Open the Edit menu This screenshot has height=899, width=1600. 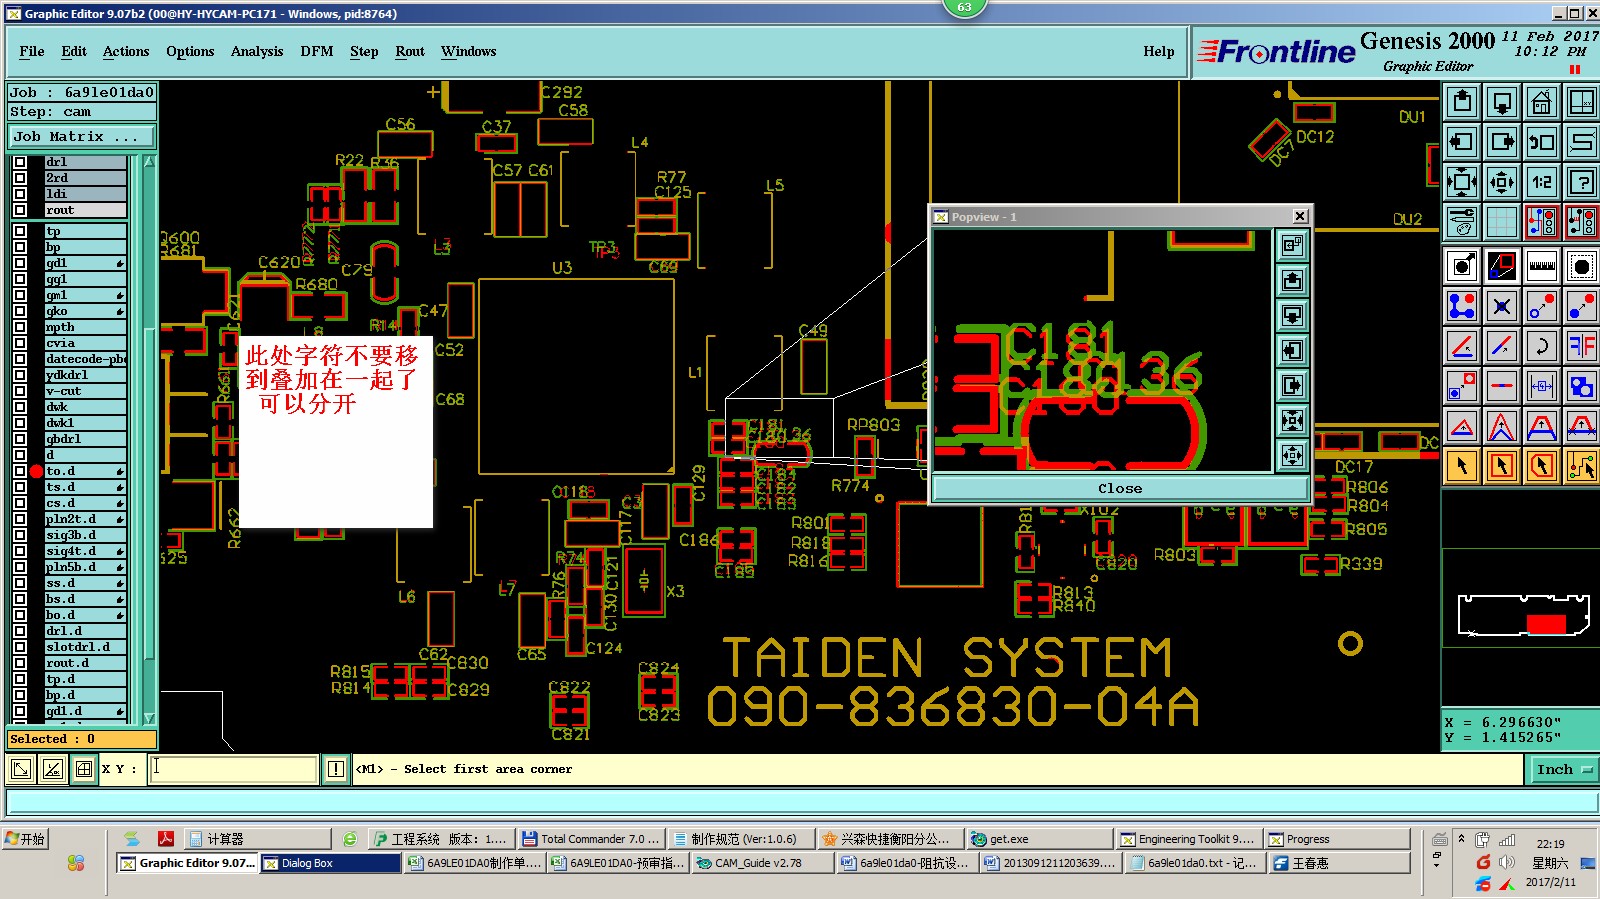pos(74,51)
